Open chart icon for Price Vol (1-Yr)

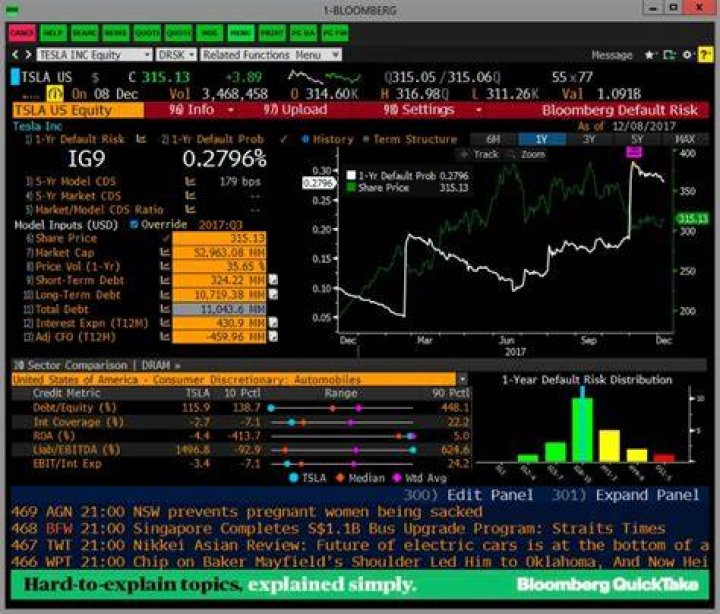coord(165,266)
